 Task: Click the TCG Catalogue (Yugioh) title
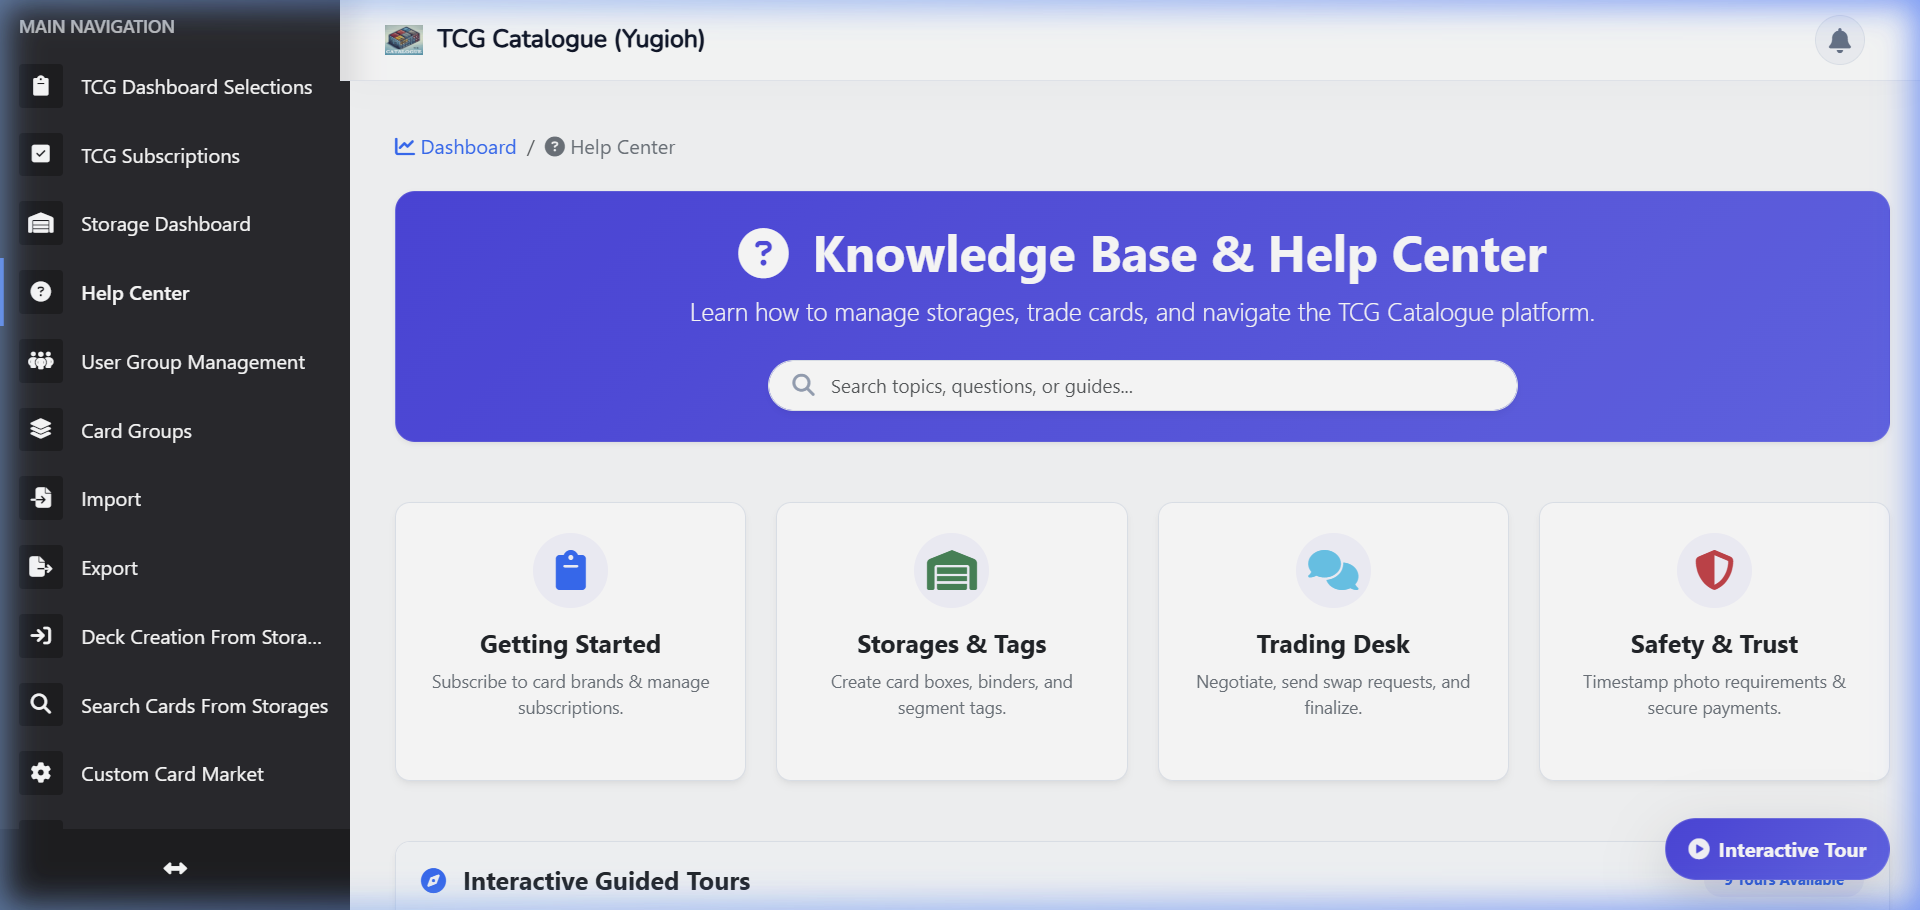pos(571,39)
